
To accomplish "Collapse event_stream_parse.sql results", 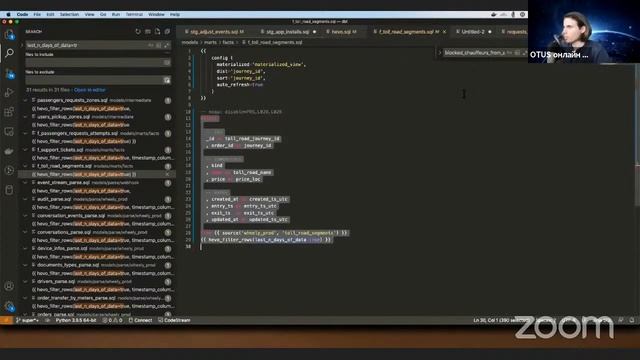I will pyautogui.click(x=25, y=182).
